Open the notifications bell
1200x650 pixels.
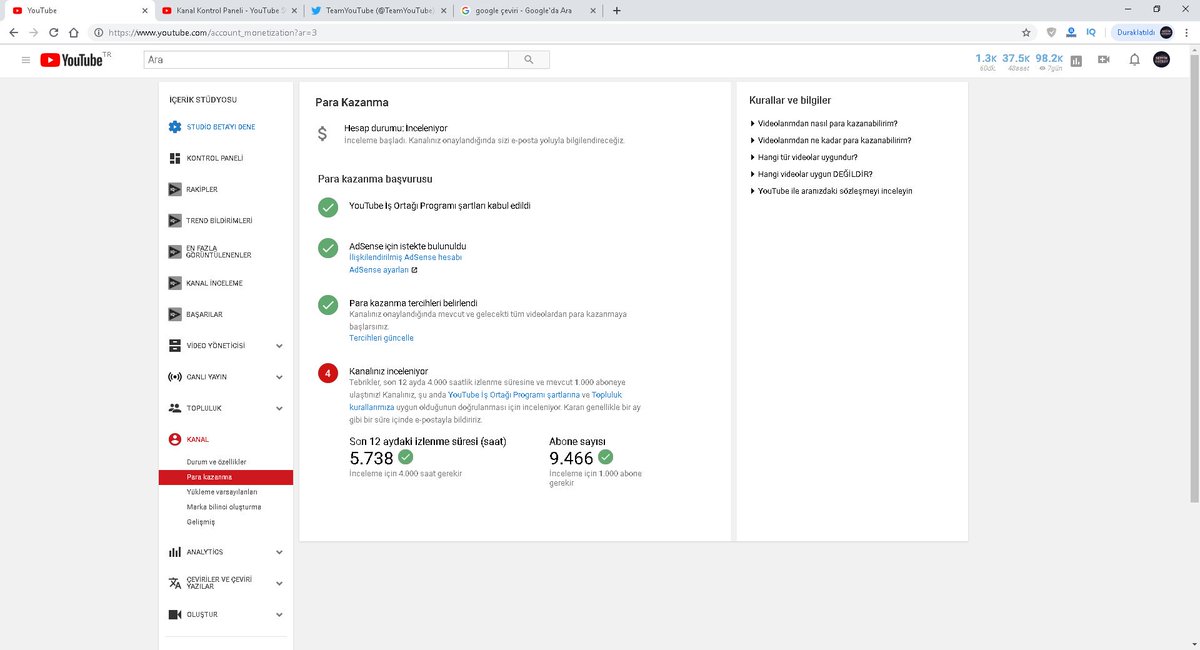[x=1134, y=60]
